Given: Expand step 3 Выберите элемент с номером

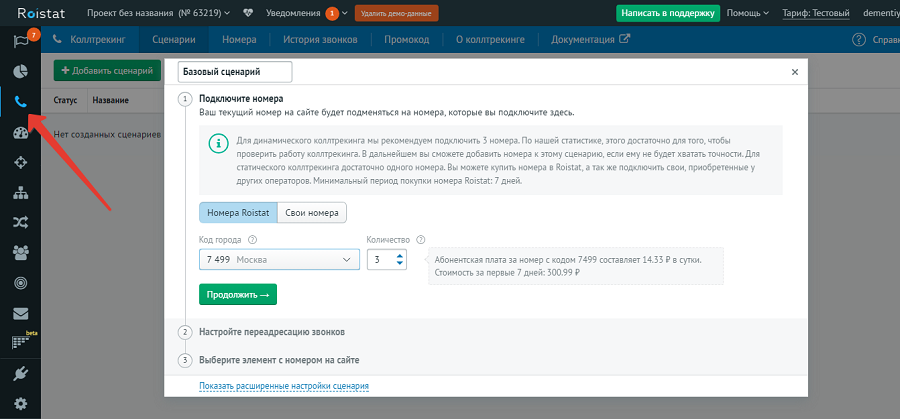Looking at the screenshot, I should coord(279,360).
